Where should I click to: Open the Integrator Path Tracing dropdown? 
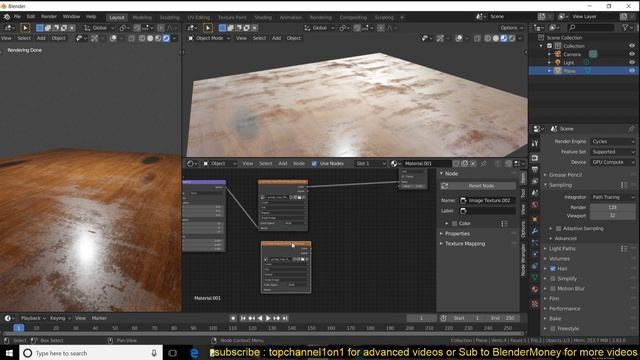(x=613, y=197)
